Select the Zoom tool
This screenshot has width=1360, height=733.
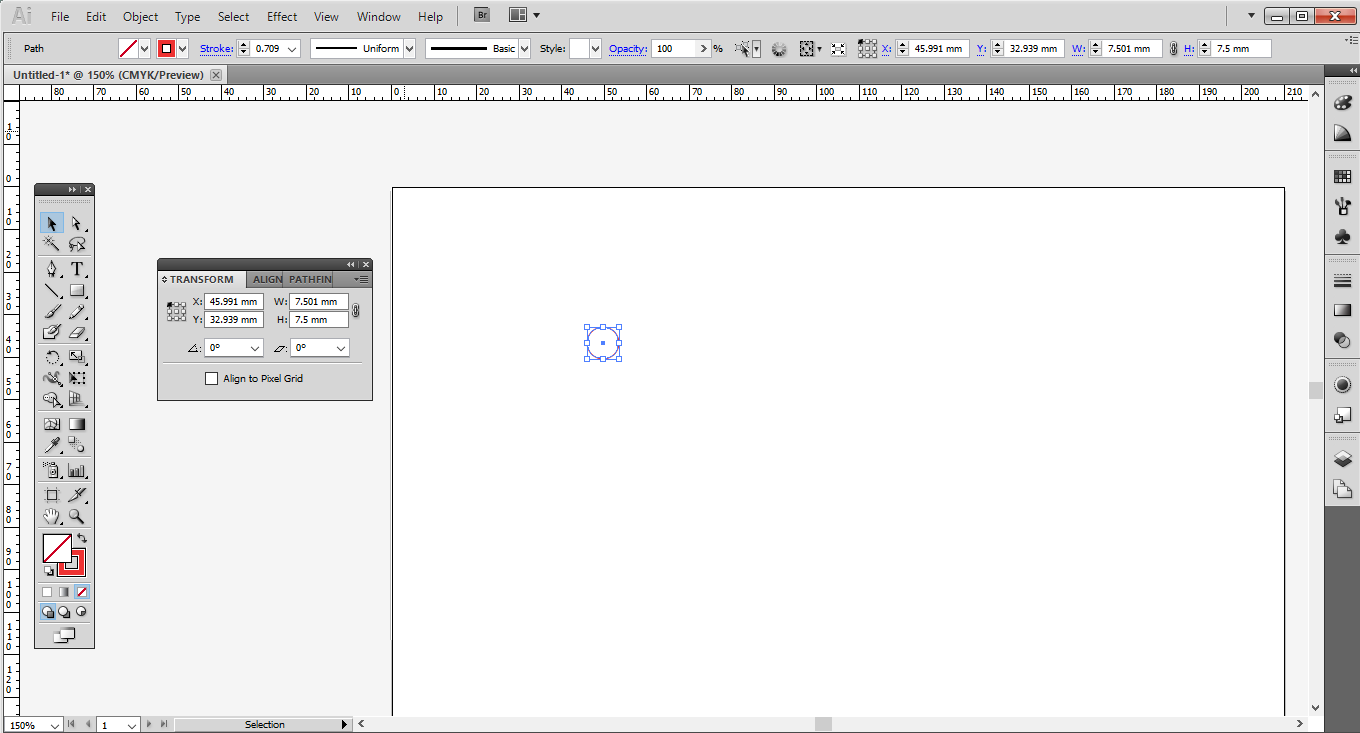(x=79, y=516)
